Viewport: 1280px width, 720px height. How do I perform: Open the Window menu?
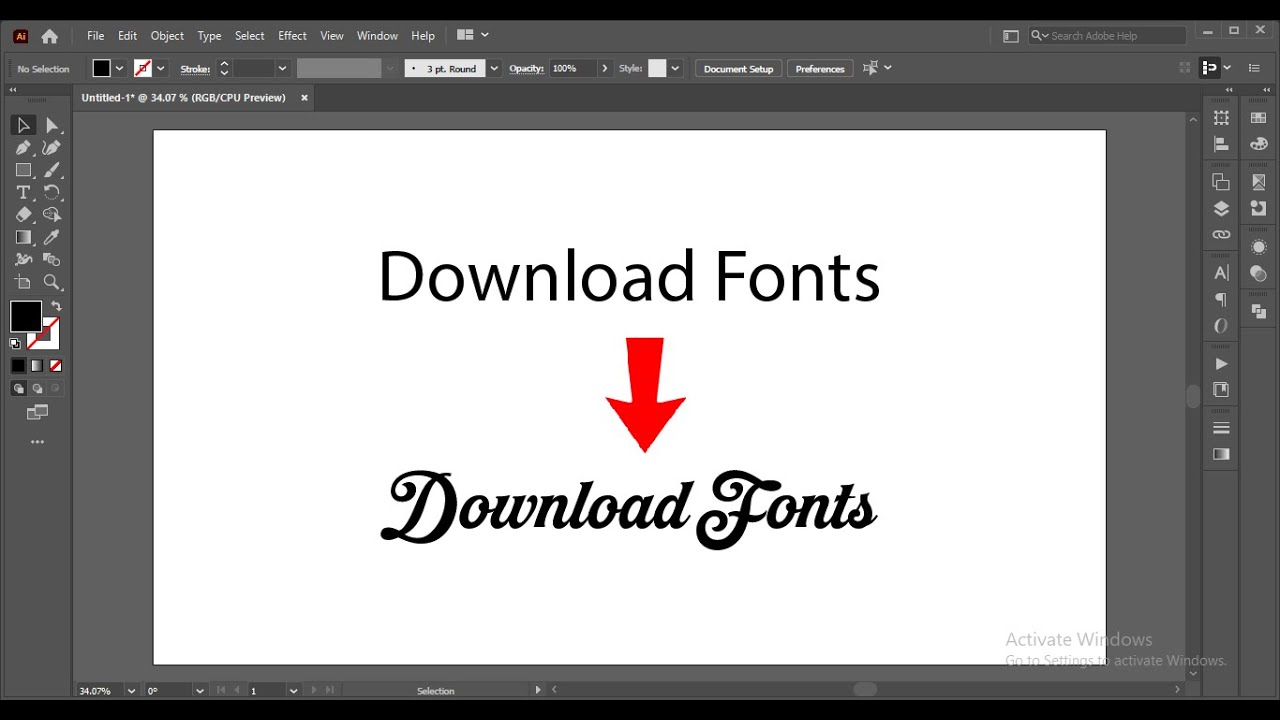[377, 36]
